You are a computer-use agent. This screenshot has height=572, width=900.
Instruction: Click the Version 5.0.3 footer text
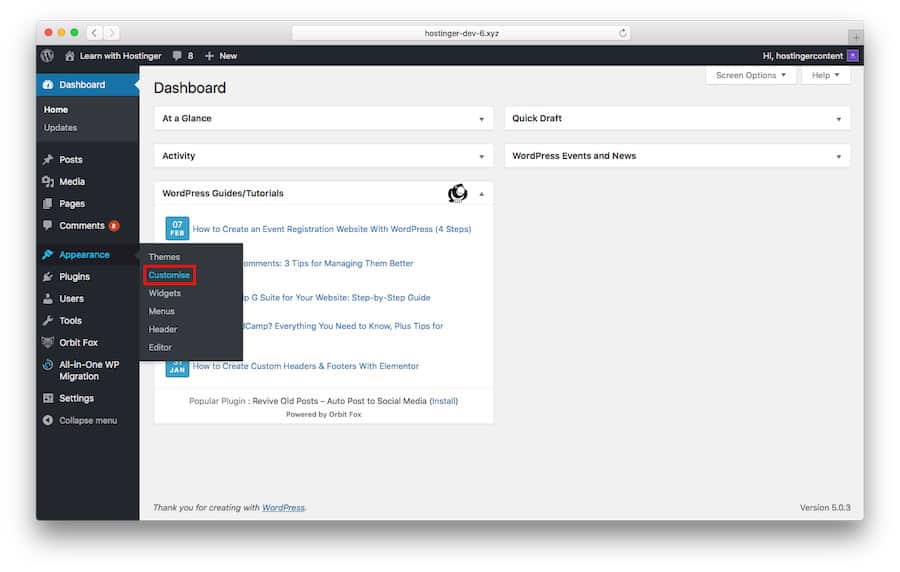(x=825, y=508)
